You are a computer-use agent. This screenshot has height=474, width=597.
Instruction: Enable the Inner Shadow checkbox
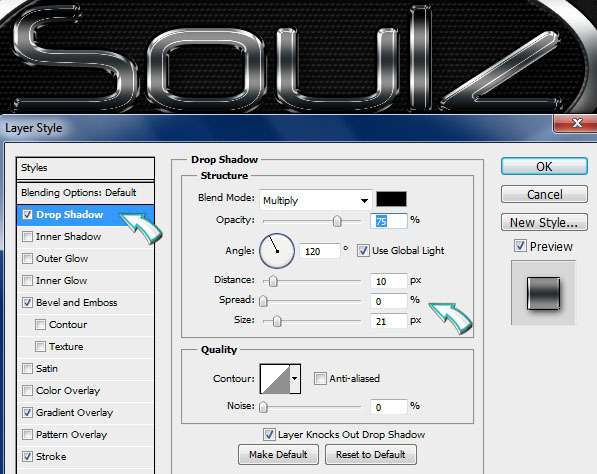(x=27, y=237)
